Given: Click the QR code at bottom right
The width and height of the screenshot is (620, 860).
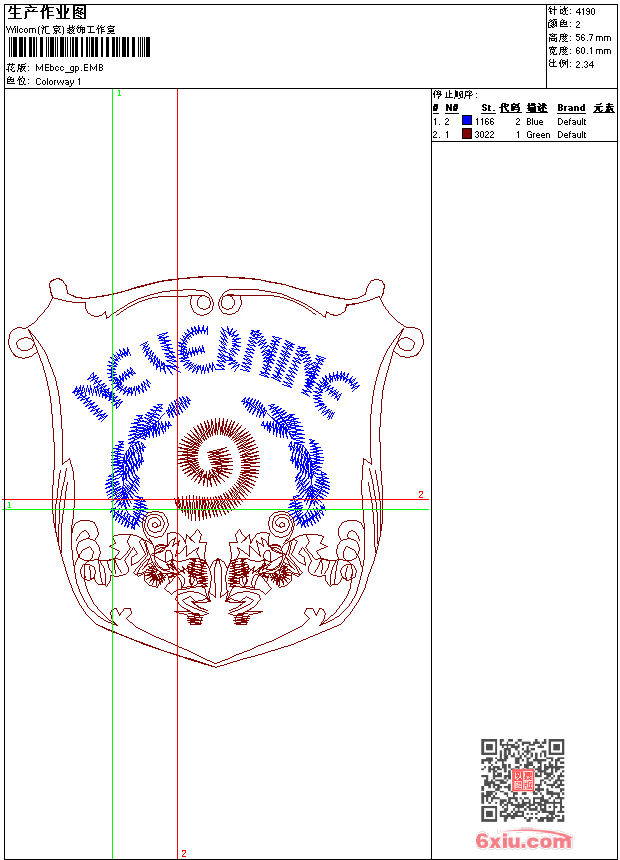Looking at the screenshot, I should point(523,780).
